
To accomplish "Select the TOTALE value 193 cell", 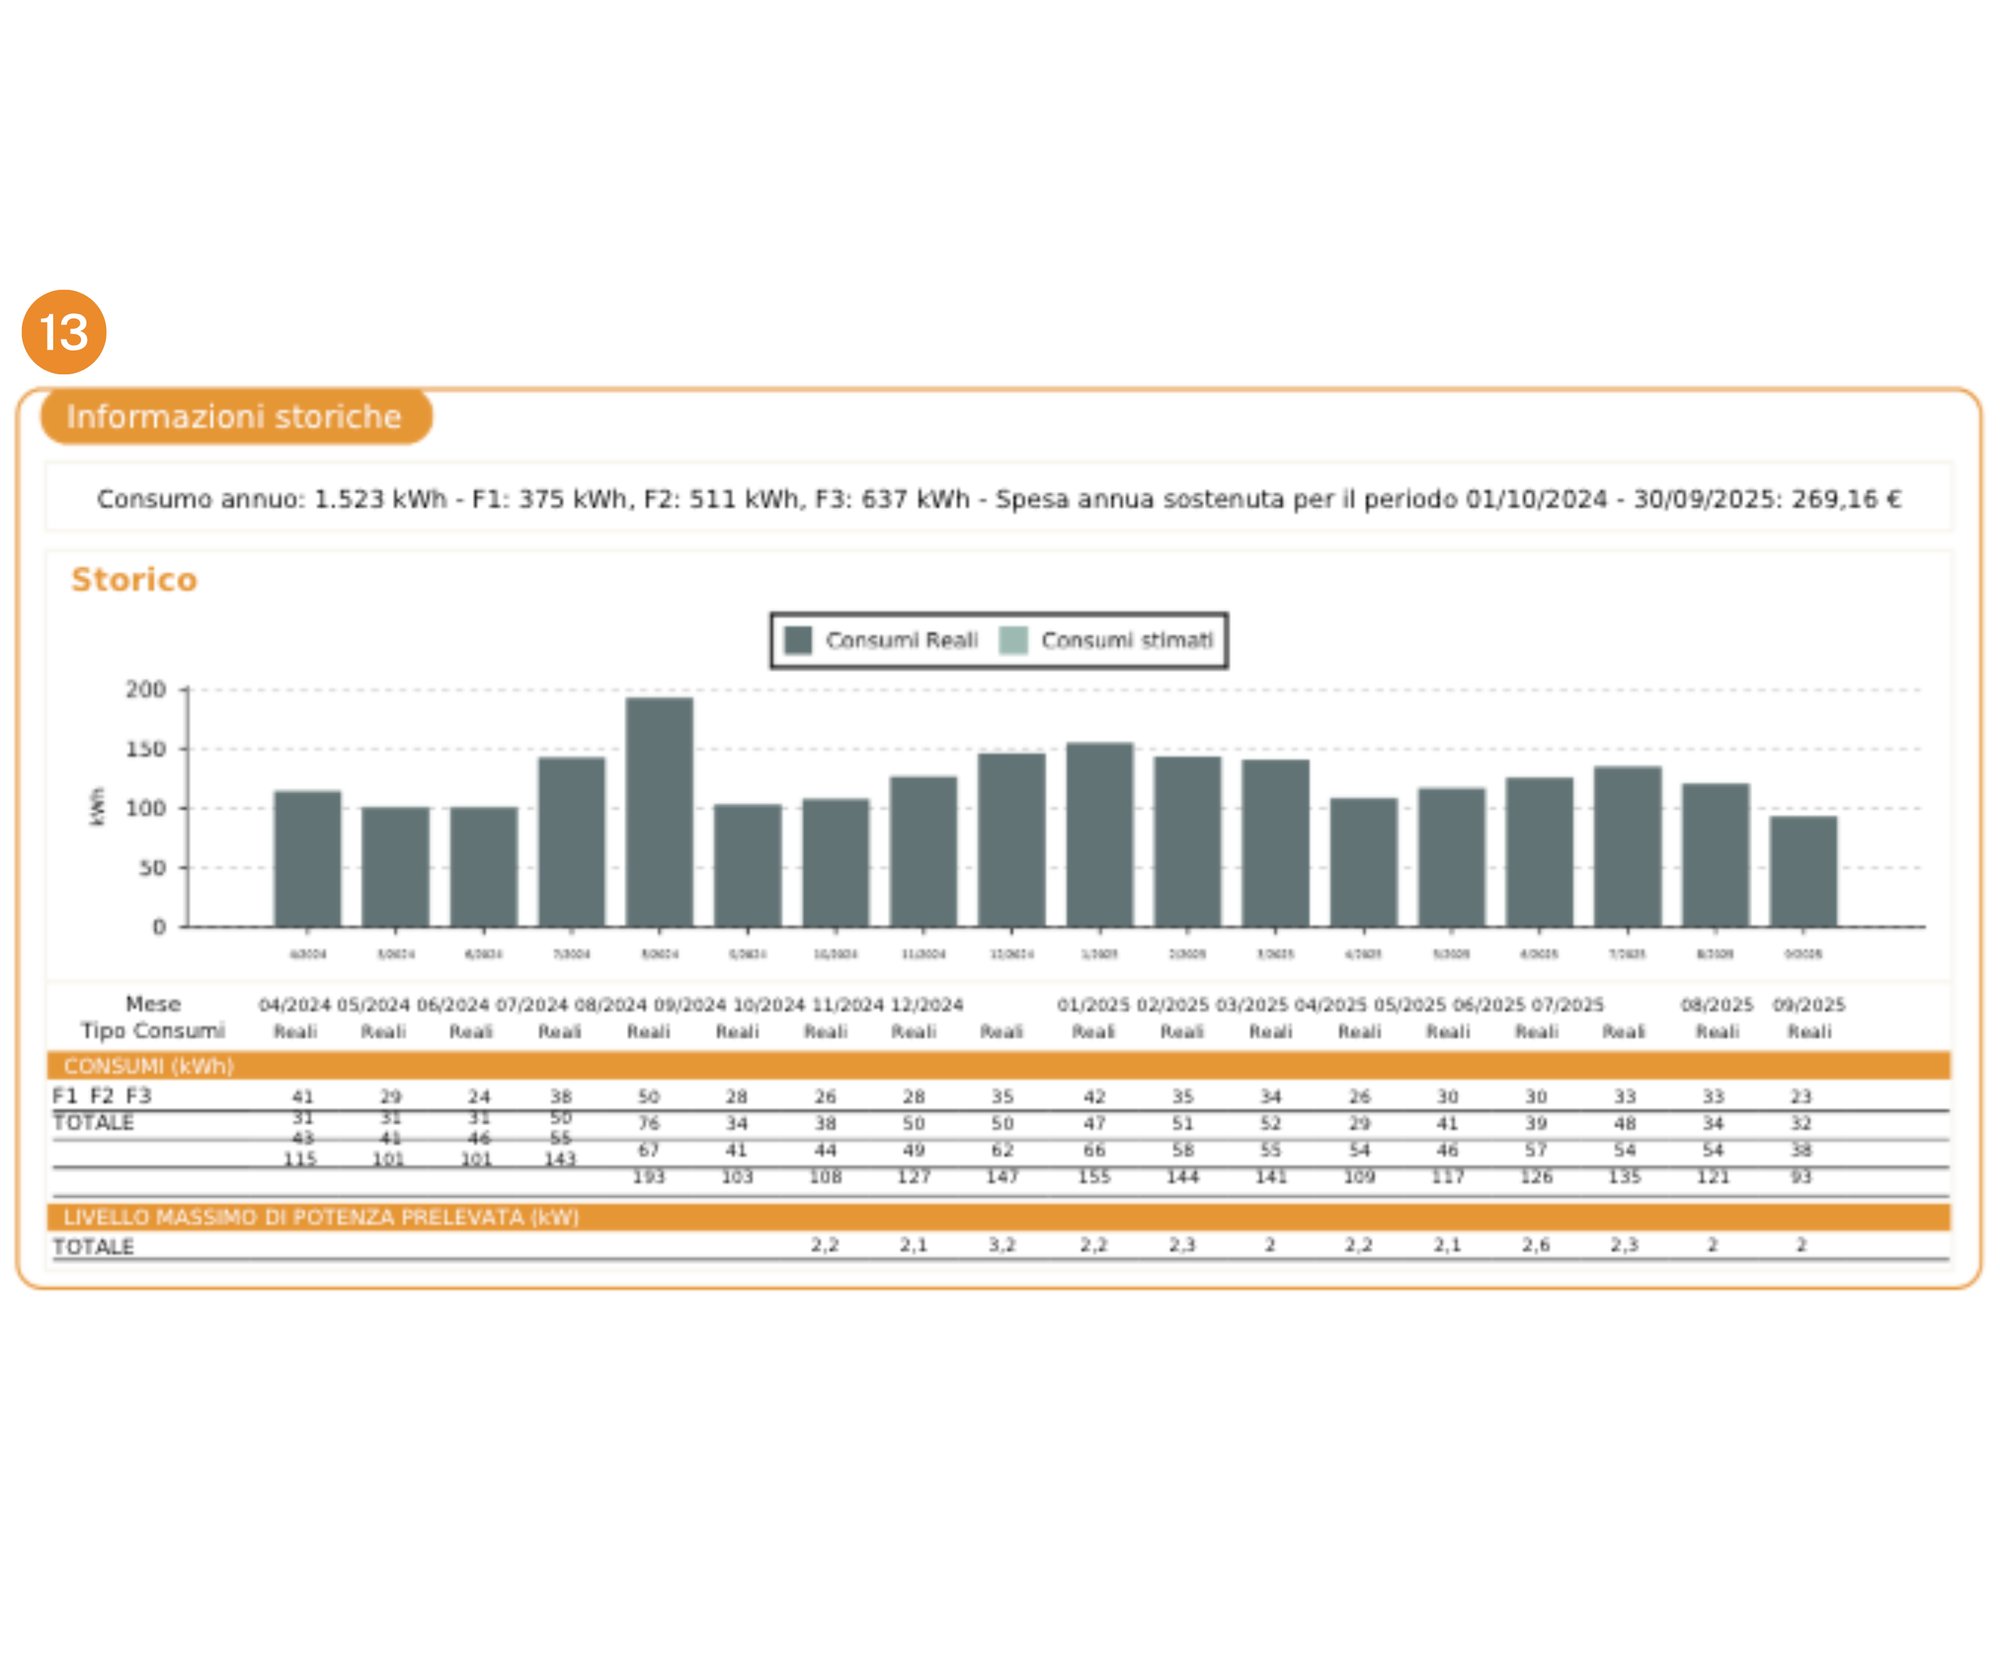I will (x=649, y=1178).
